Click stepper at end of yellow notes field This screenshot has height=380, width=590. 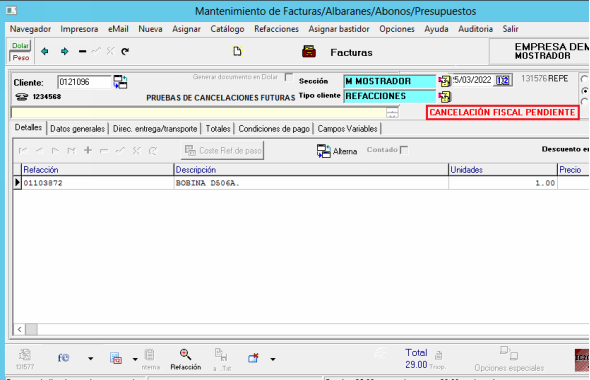[x=392, y=112]
